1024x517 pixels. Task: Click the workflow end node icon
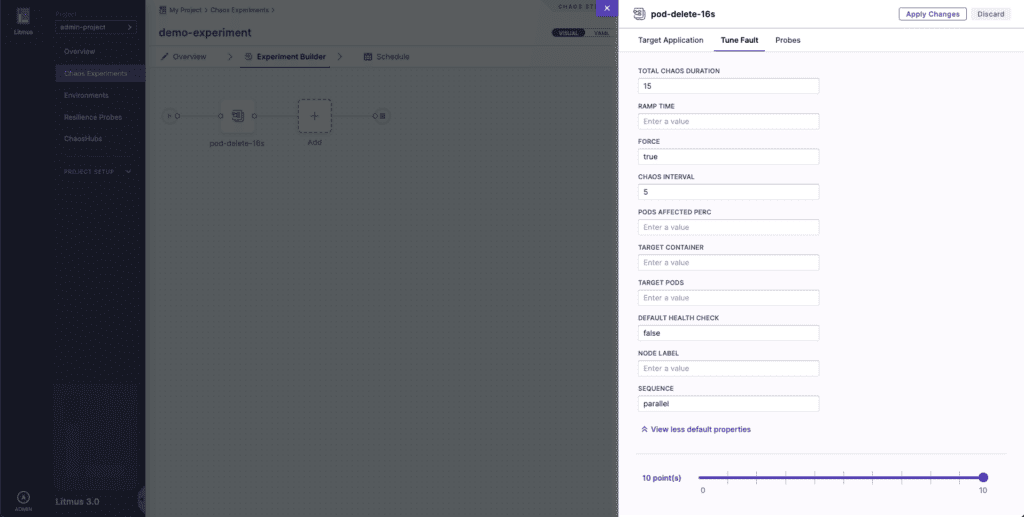(x=383, y=116)
